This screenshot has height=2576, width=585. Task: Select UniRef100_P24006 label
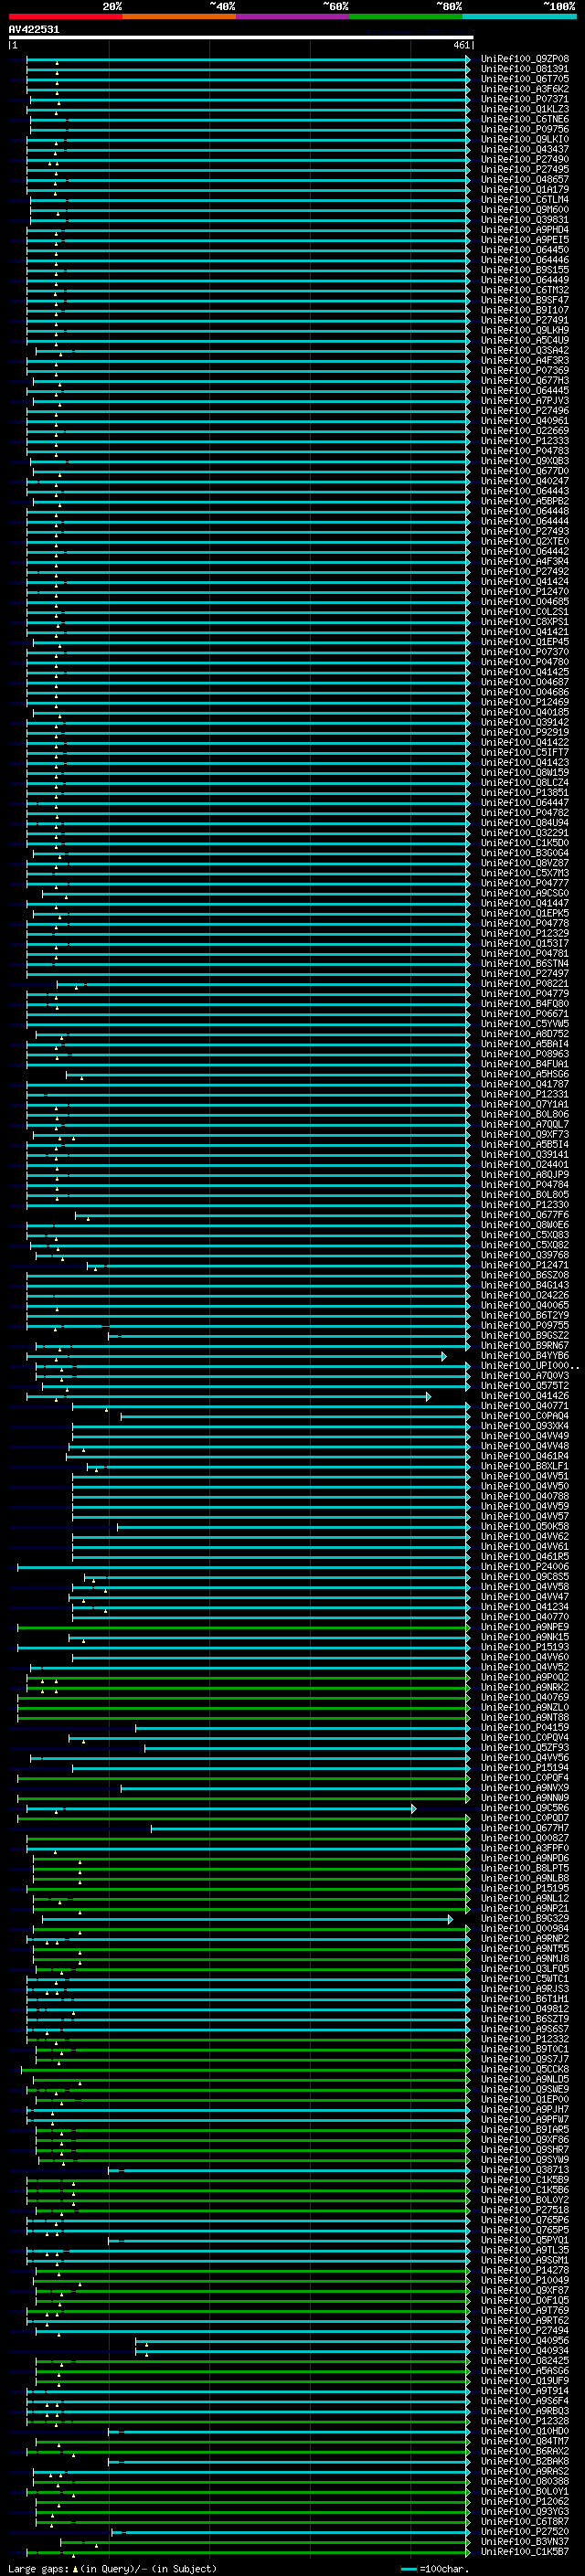525,1567
